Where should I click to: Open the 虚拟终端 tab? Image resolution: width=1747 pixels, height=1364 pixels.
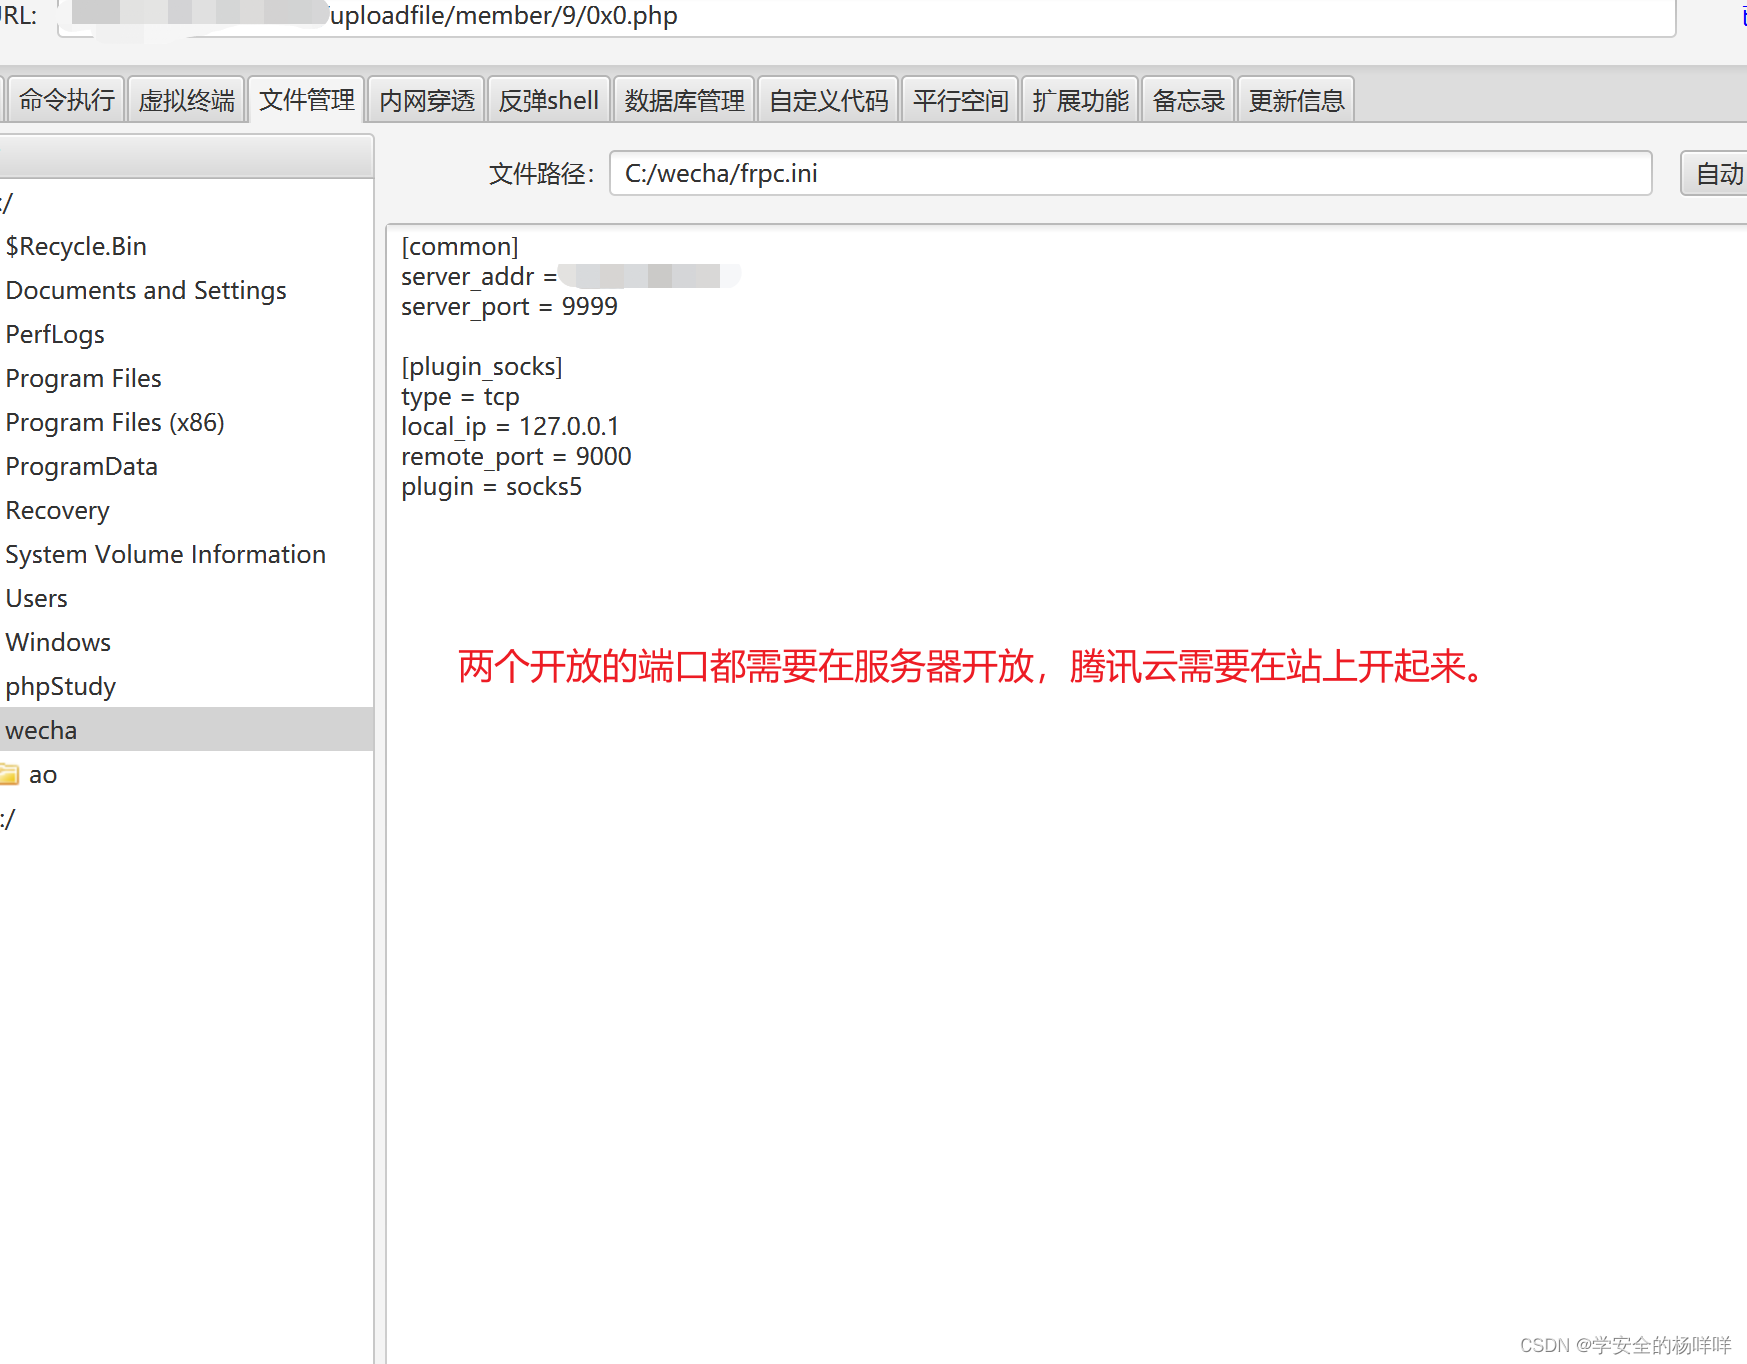186,99
